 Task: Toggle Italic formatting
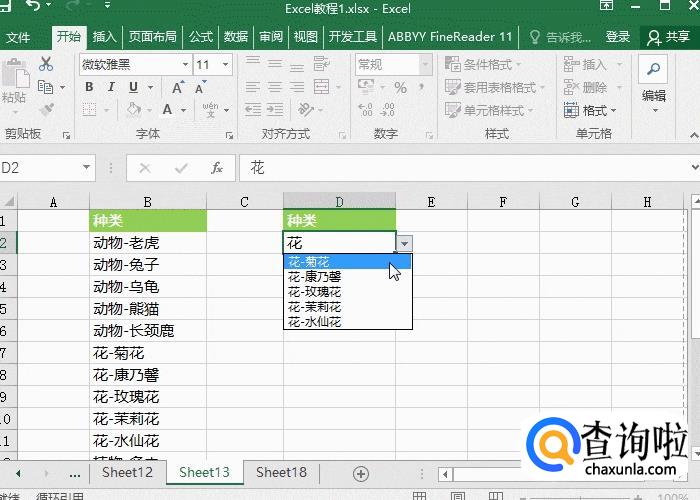pyautogui.click(x=111, y=87)
